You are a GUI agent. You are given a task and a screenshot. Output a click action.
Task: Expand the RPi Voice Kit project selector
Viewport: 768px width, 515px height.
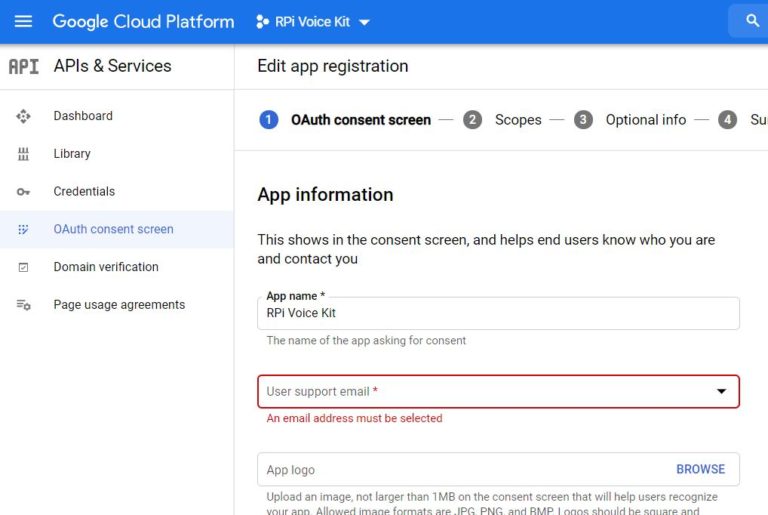[x=313, y=22]
